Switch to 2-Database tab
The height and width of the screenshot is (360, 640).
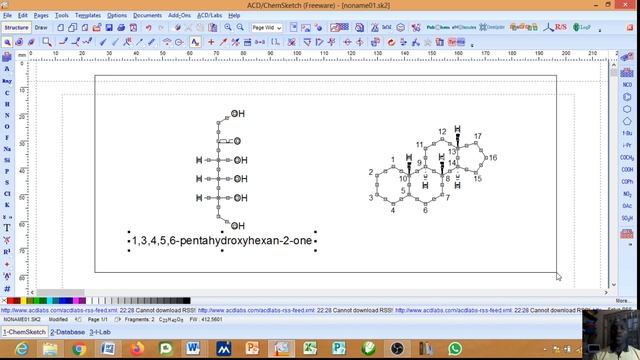67,332
